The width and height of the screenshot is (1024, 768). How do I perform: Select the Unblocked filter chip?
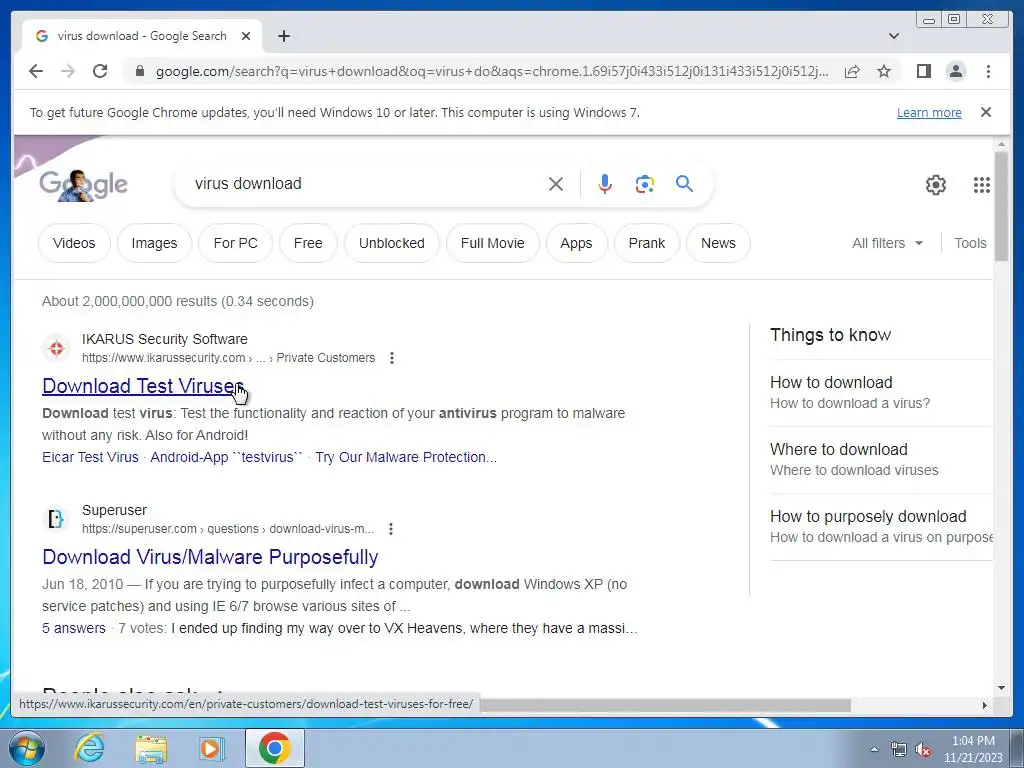tap(392, 243)
